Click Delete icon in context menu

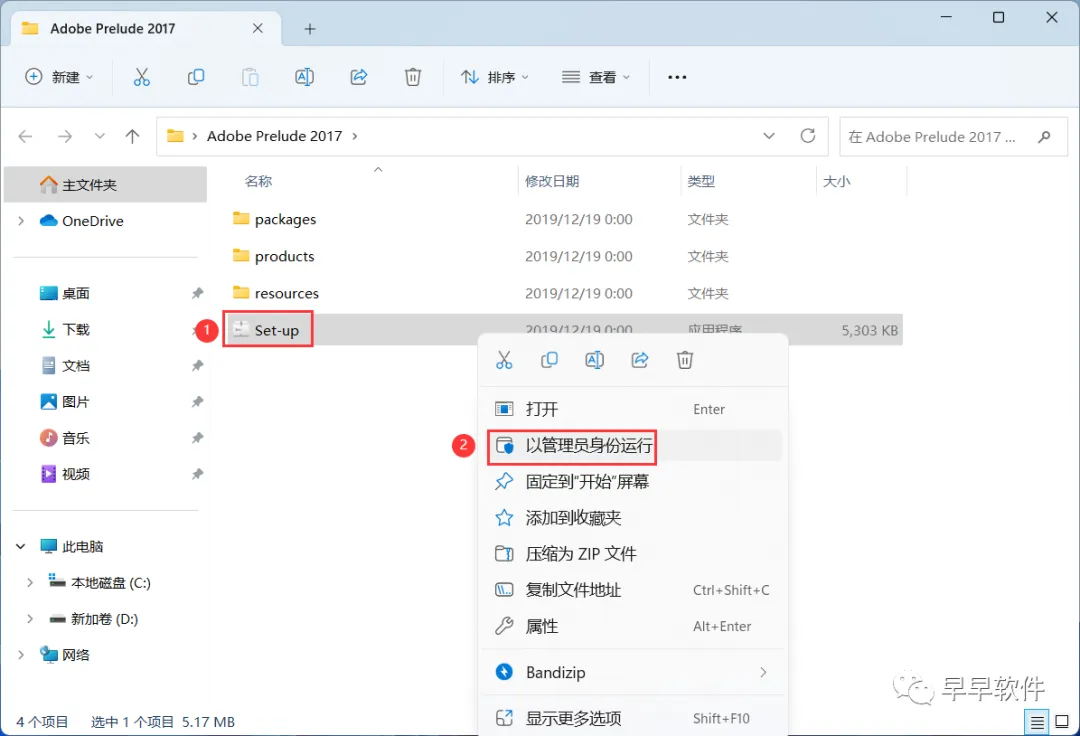pyautogui.click(x=685, y=360)
